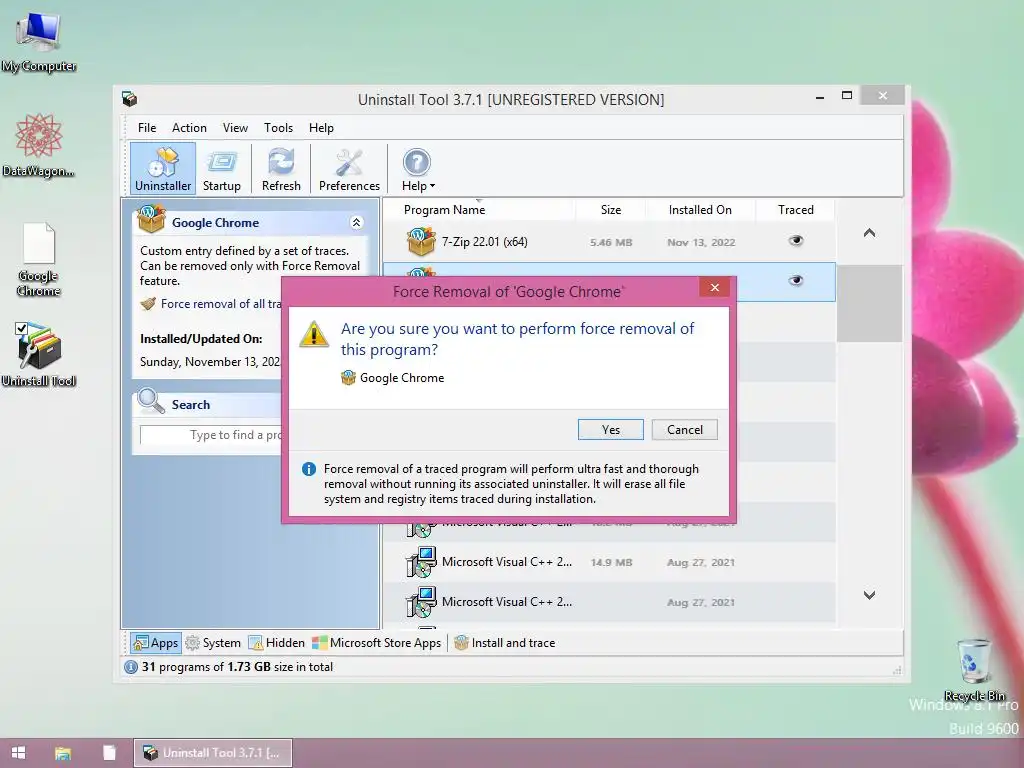Click the warning triangle icon in dialog

313,334
